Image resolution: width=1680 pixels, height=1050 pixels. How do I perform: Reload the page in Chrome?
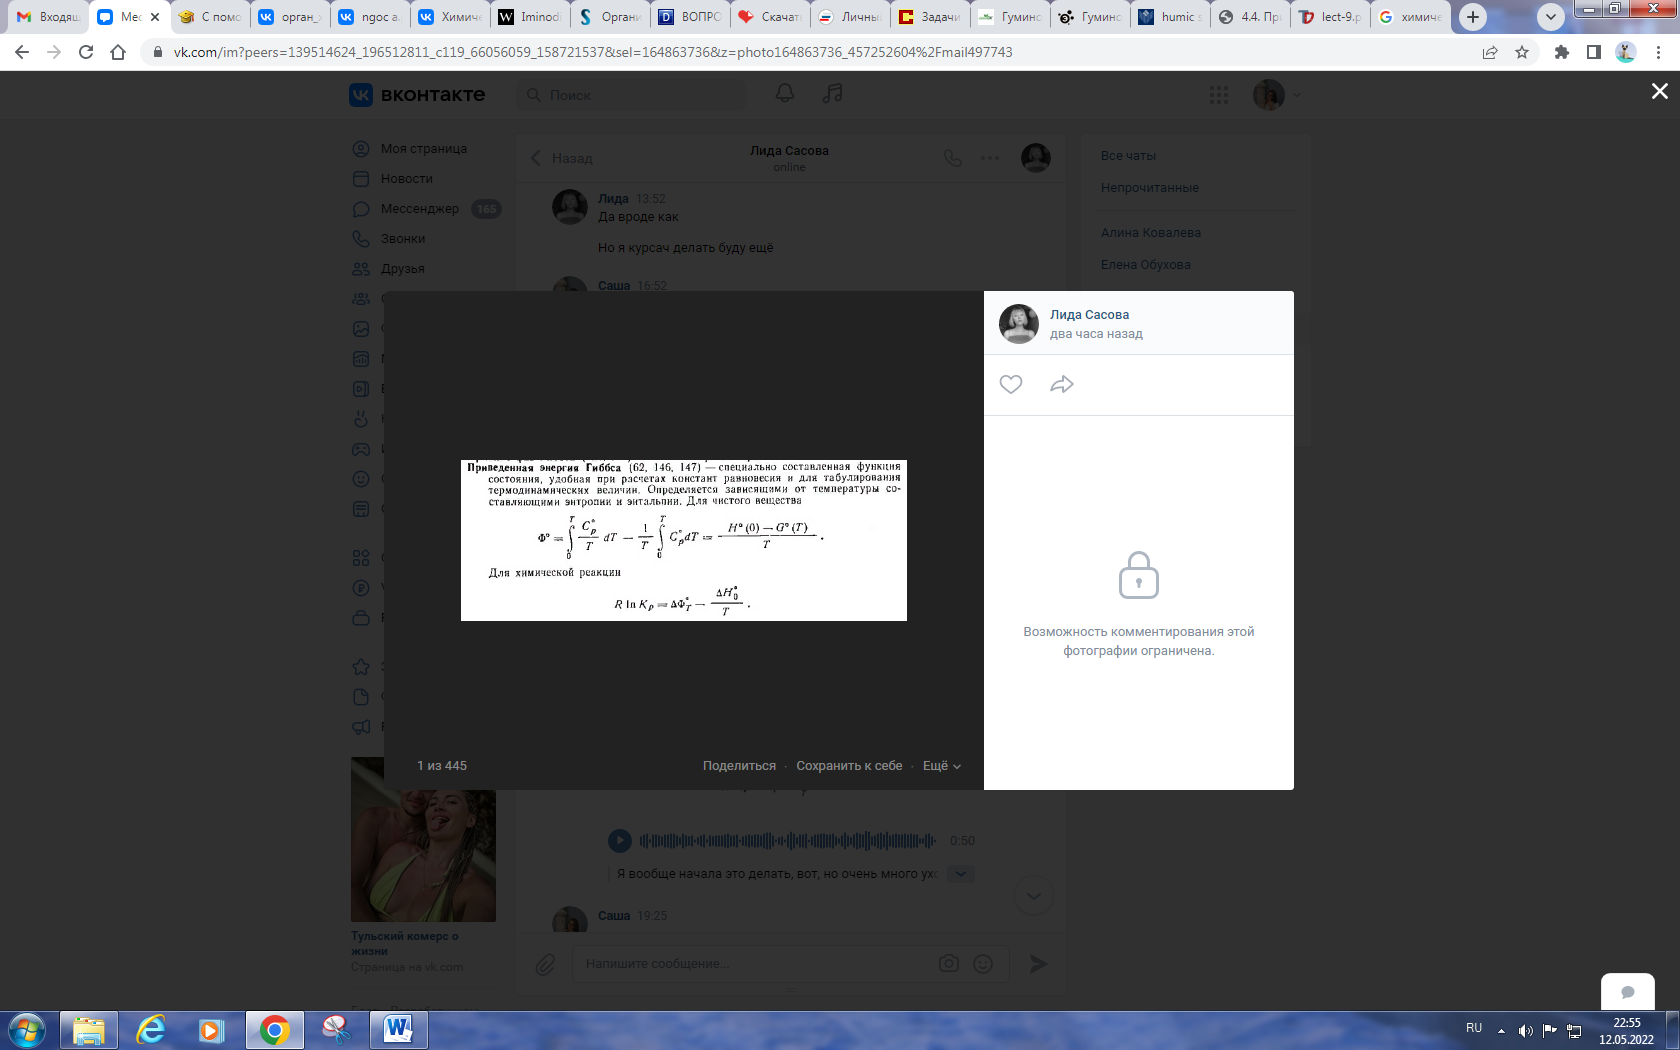tap(86, 52)
